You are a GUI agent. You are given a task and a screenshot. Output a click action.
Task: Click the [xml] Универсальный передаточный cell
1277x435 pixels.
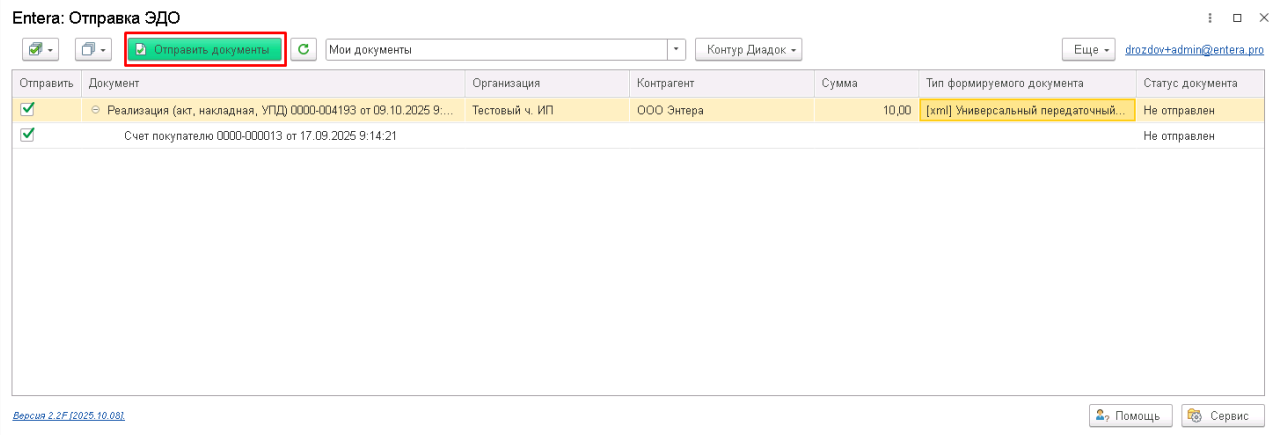pos(1027,110)
